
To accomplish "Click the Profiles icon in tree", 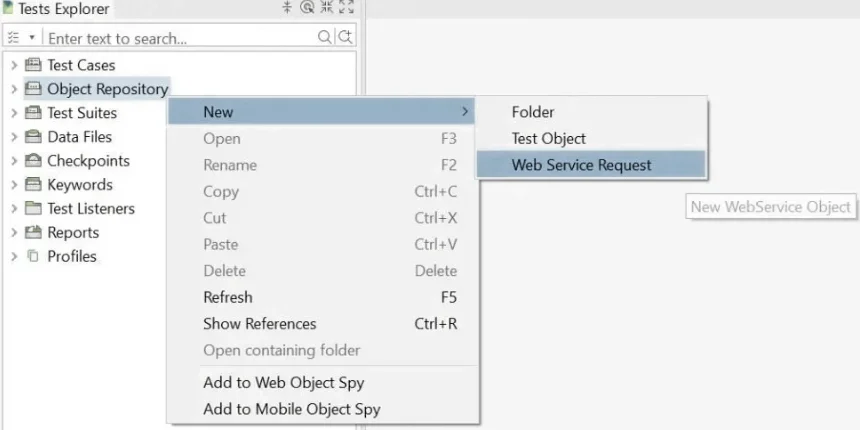I will point(33,257).
